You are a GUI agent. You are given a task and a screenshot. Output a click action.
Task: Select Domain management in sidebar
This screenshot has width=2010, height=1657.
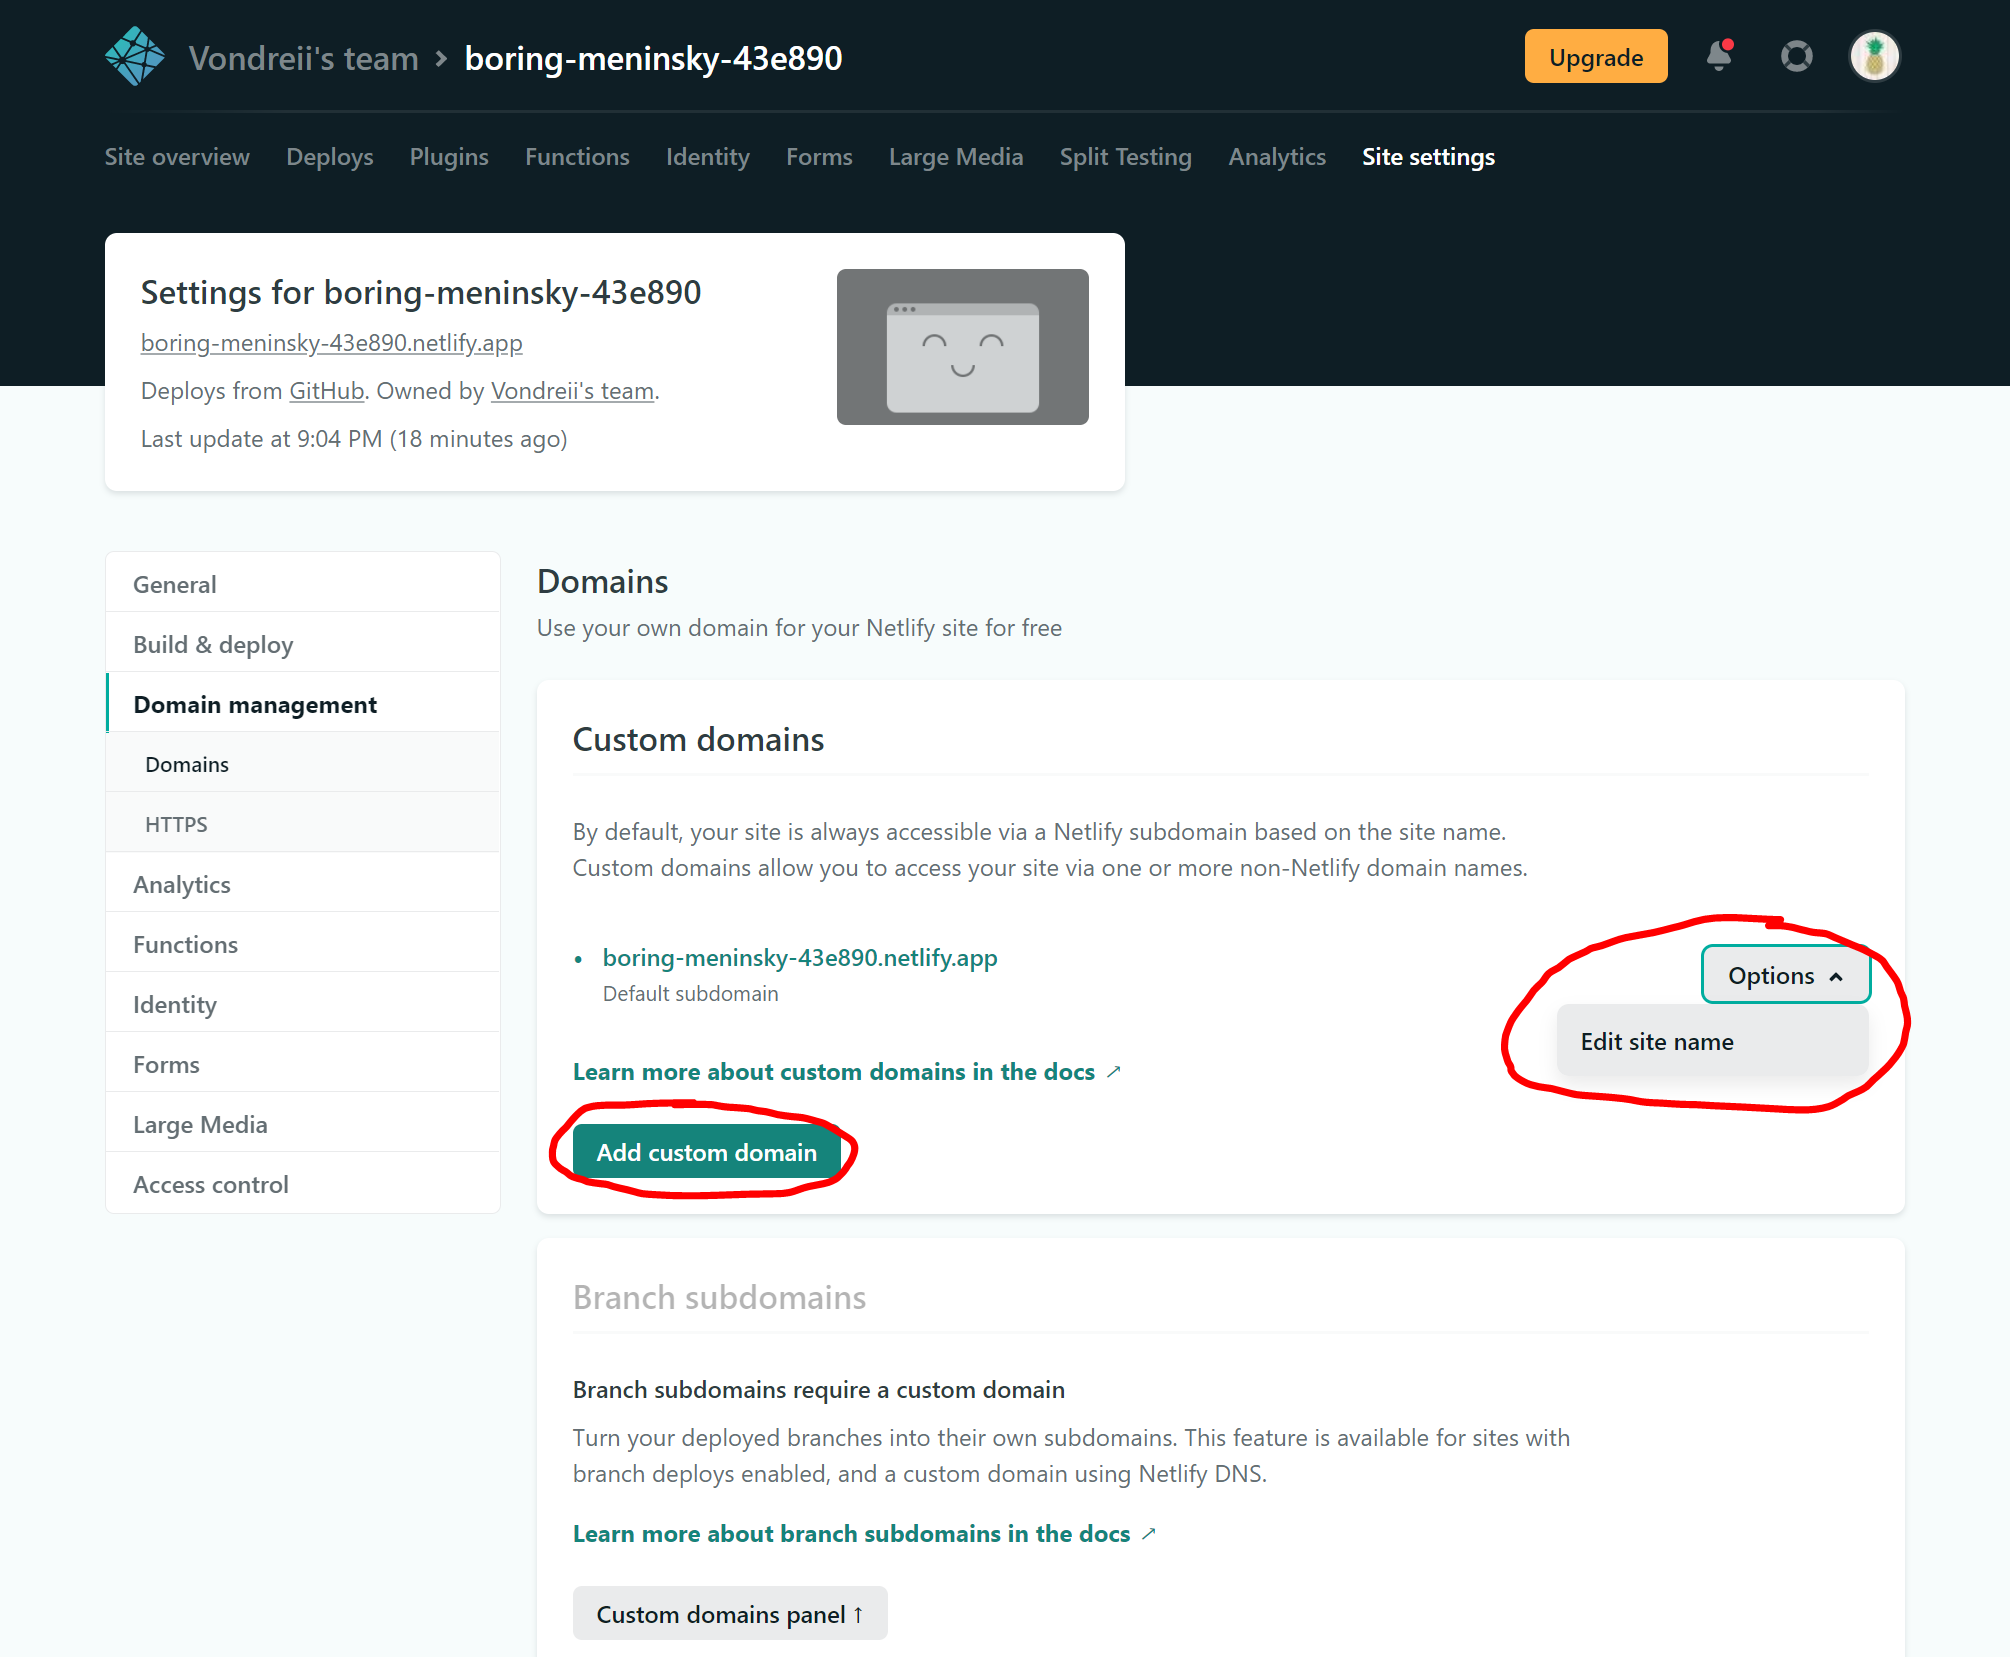pos(303,704)
